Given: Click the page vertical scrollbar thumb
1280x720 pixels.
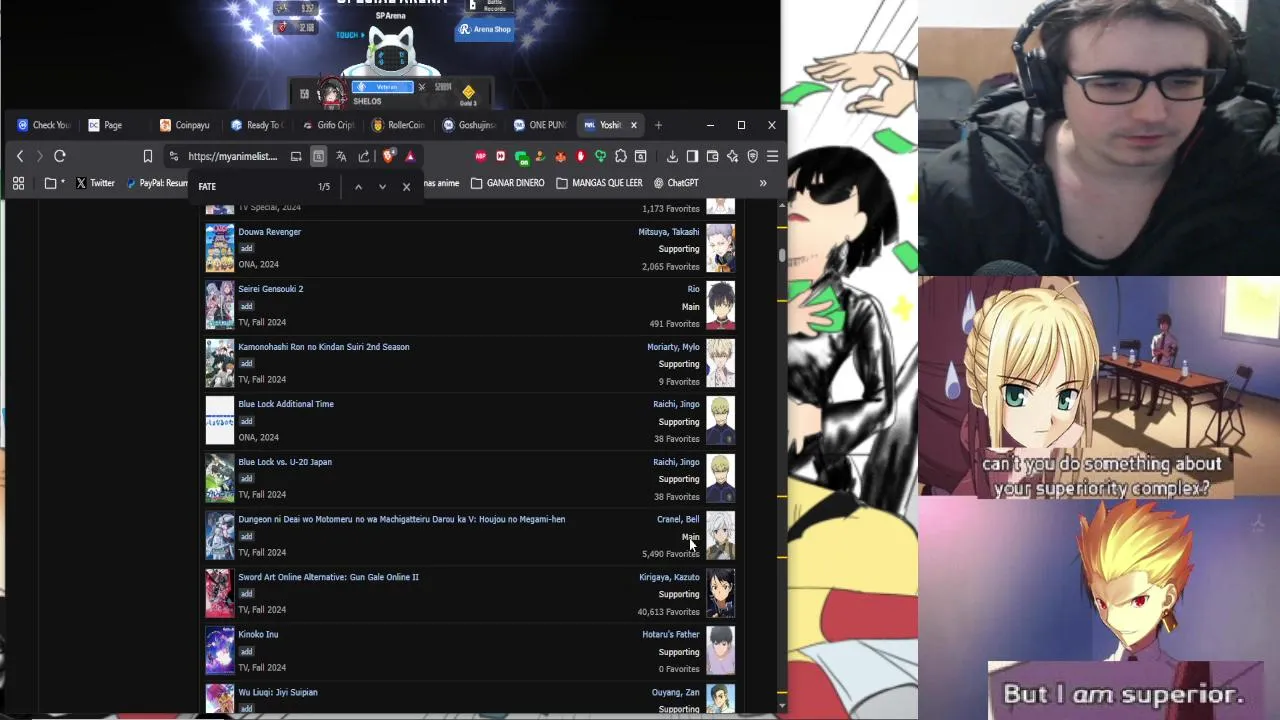Looking at the screenshot, I should tap(782, 255).
